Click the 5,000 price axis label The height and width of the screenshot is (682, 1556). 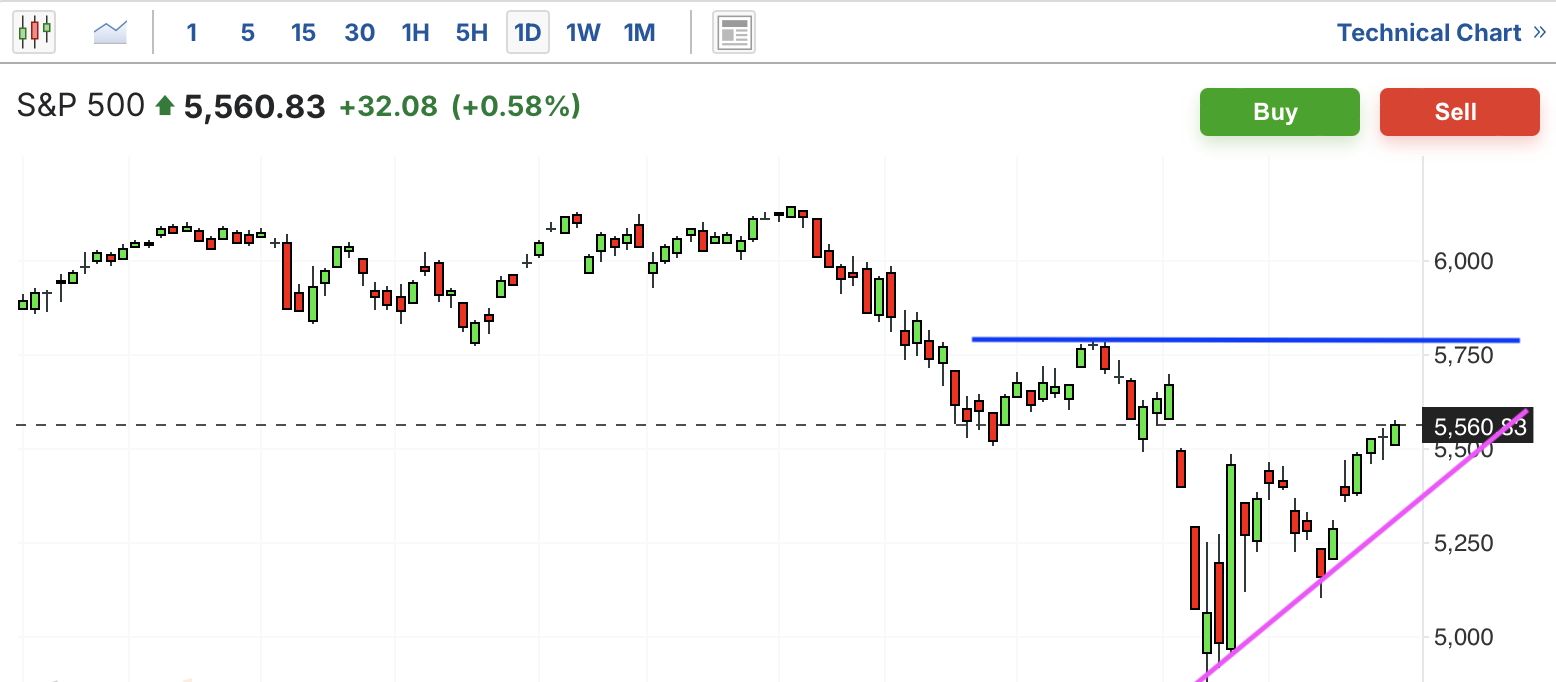click(1464, 638)
